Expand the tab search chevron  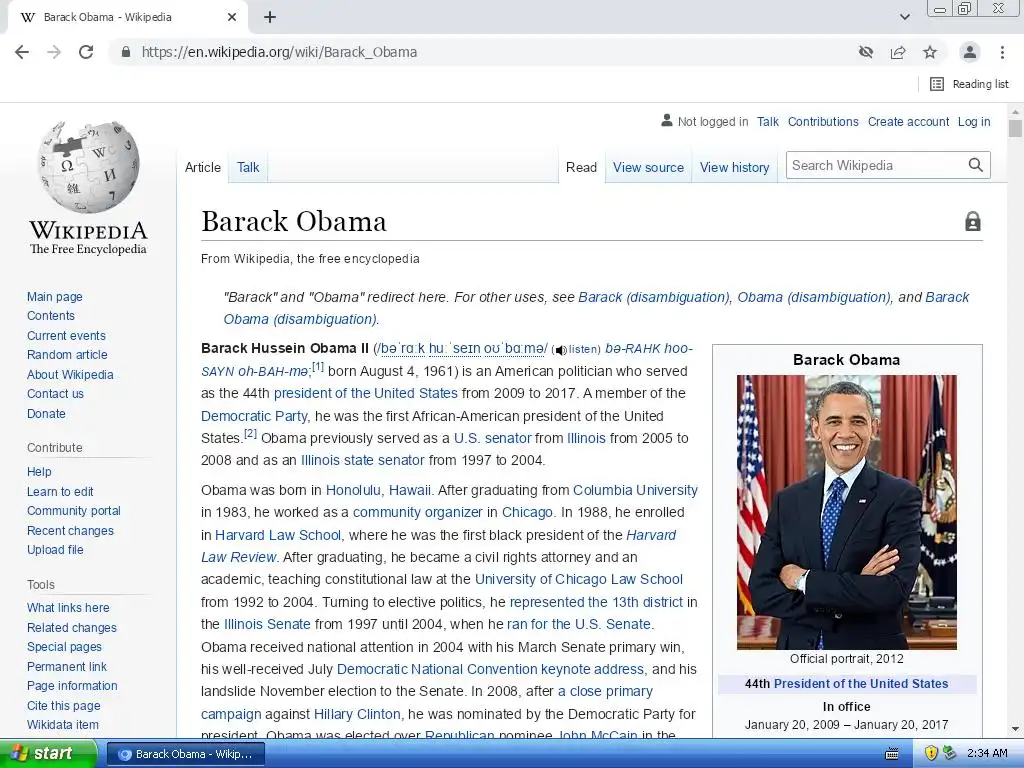[904, 17]
